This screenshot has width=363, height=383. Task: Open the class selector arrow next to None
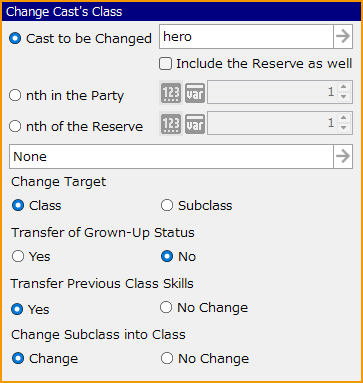343,156
